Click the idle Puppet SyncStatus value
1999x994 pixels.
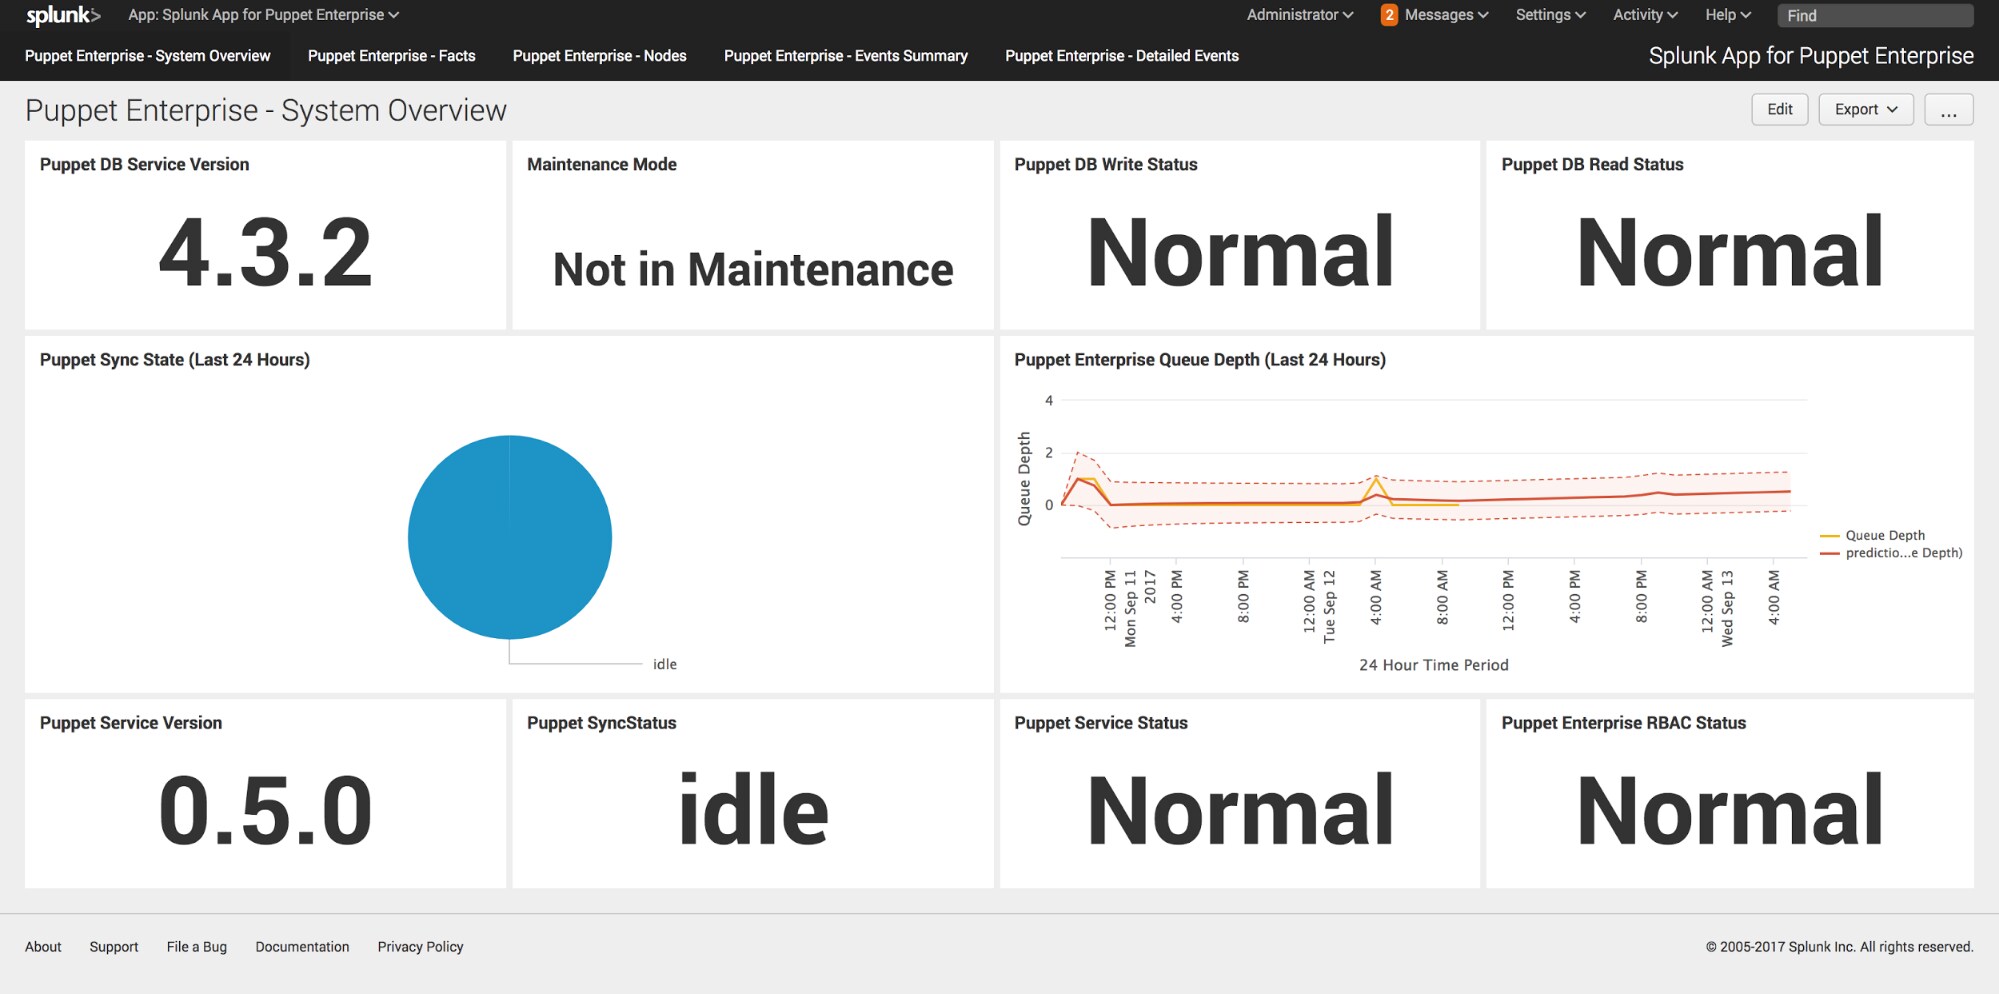753,808
